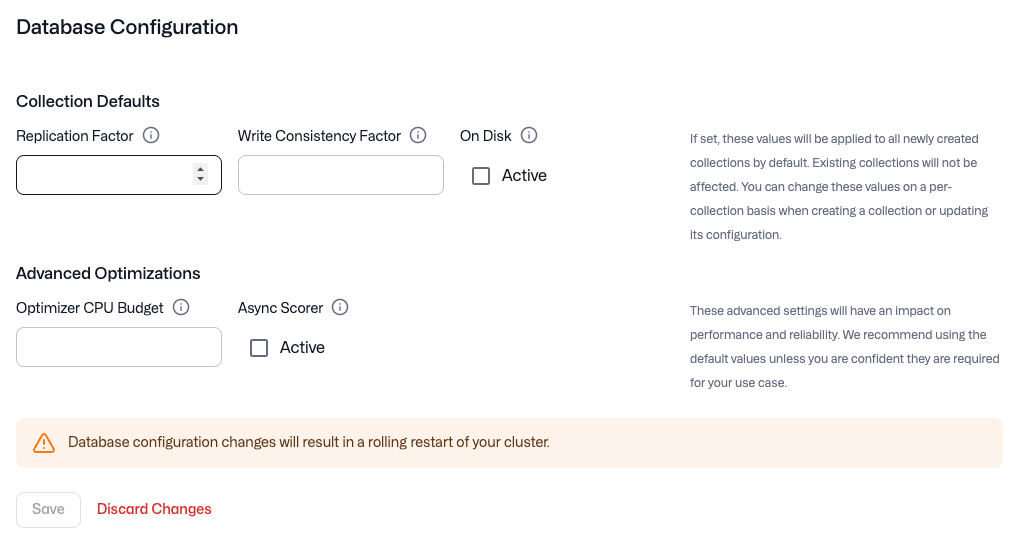Image resolution: width=1020 pixels, height=545 pixels.
Task: Open the Async Scorer info icon
Action: click(x=340, y=308)
